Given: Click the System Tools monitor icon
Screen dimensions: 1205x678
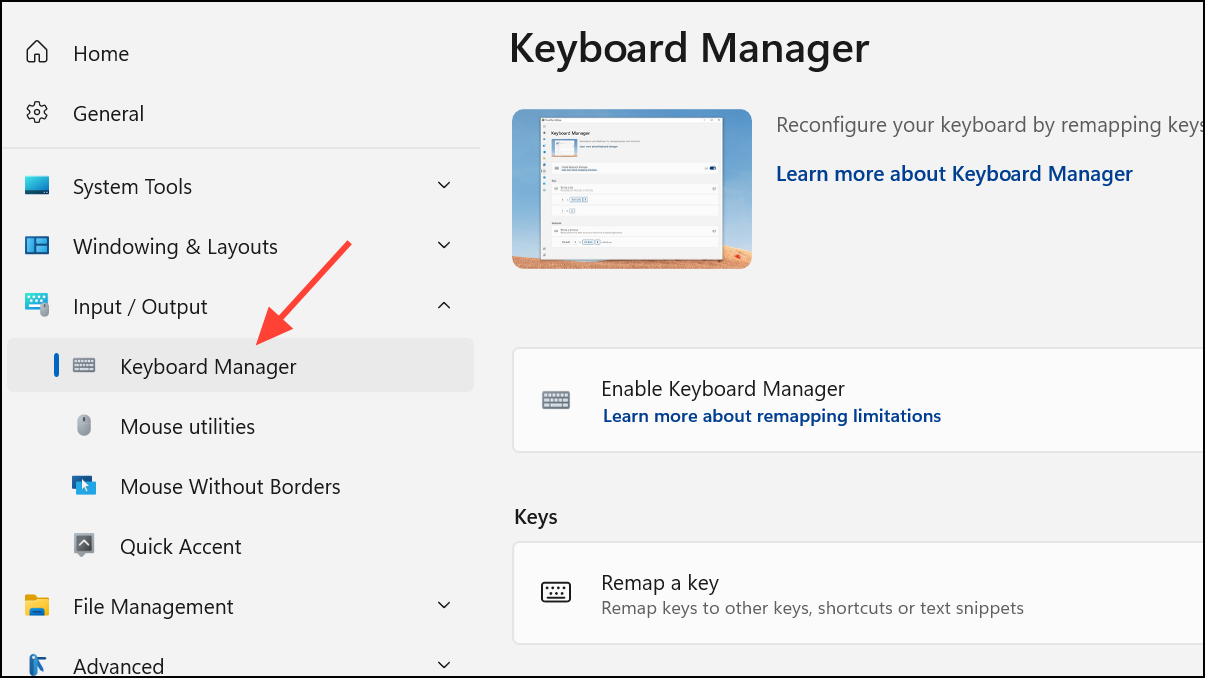Looking at the screenshot, I should click(x=37, y=186).
